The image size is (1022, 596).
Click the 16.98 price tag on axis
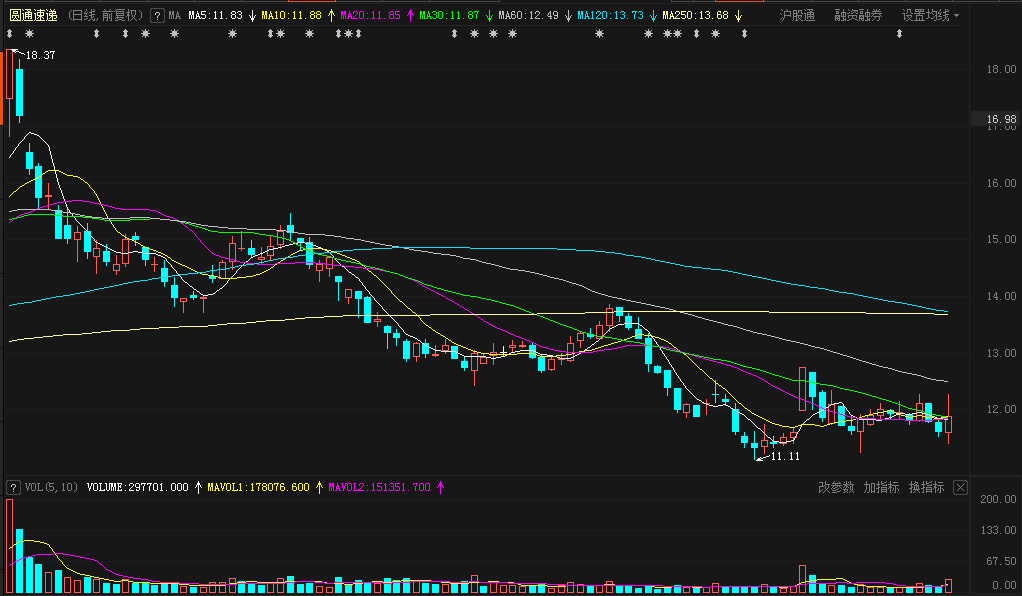point(1000,119)
